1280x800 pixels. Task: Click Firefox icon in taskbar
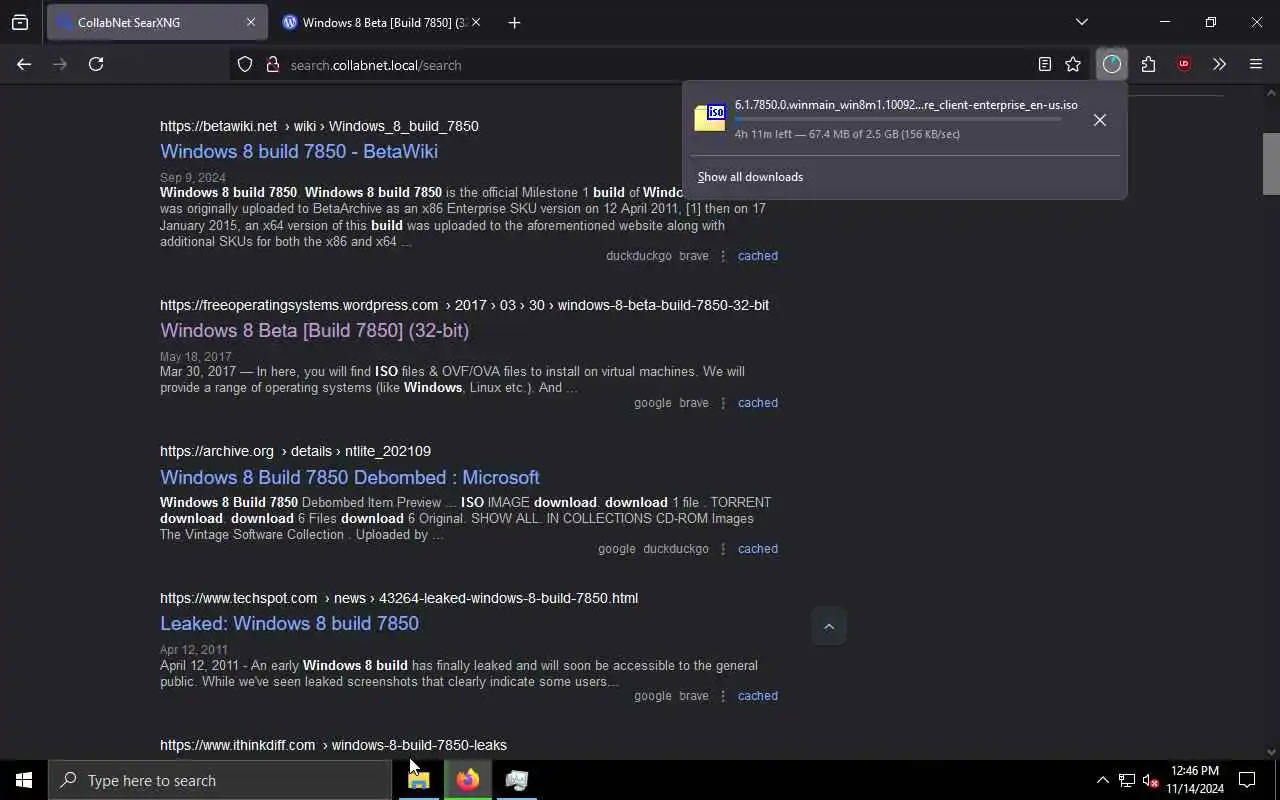click(x=468, y=780)
